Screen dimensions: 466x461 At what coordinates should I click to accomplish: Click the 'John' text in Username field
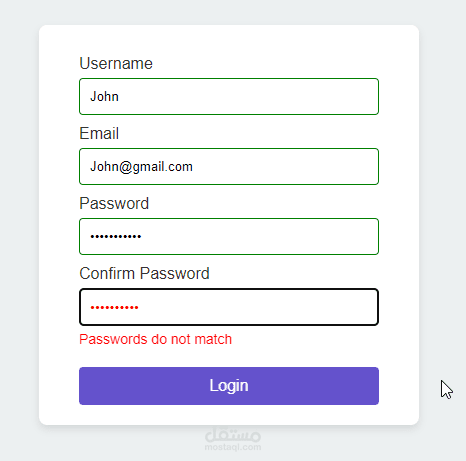tap(104, 96)
